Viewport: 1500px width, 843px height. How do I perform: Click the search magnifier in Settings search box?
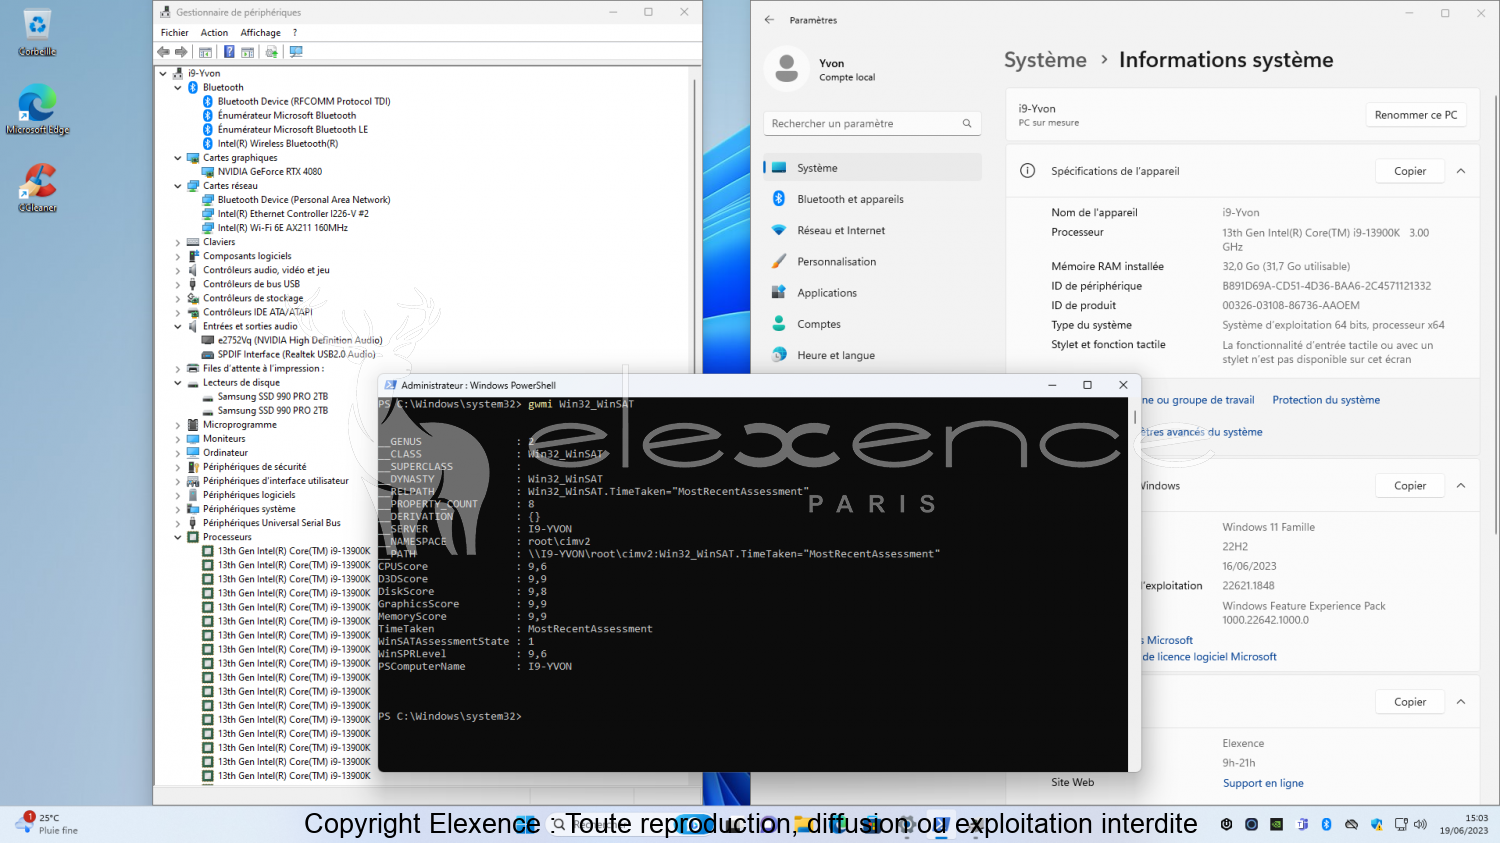[967, 124]
